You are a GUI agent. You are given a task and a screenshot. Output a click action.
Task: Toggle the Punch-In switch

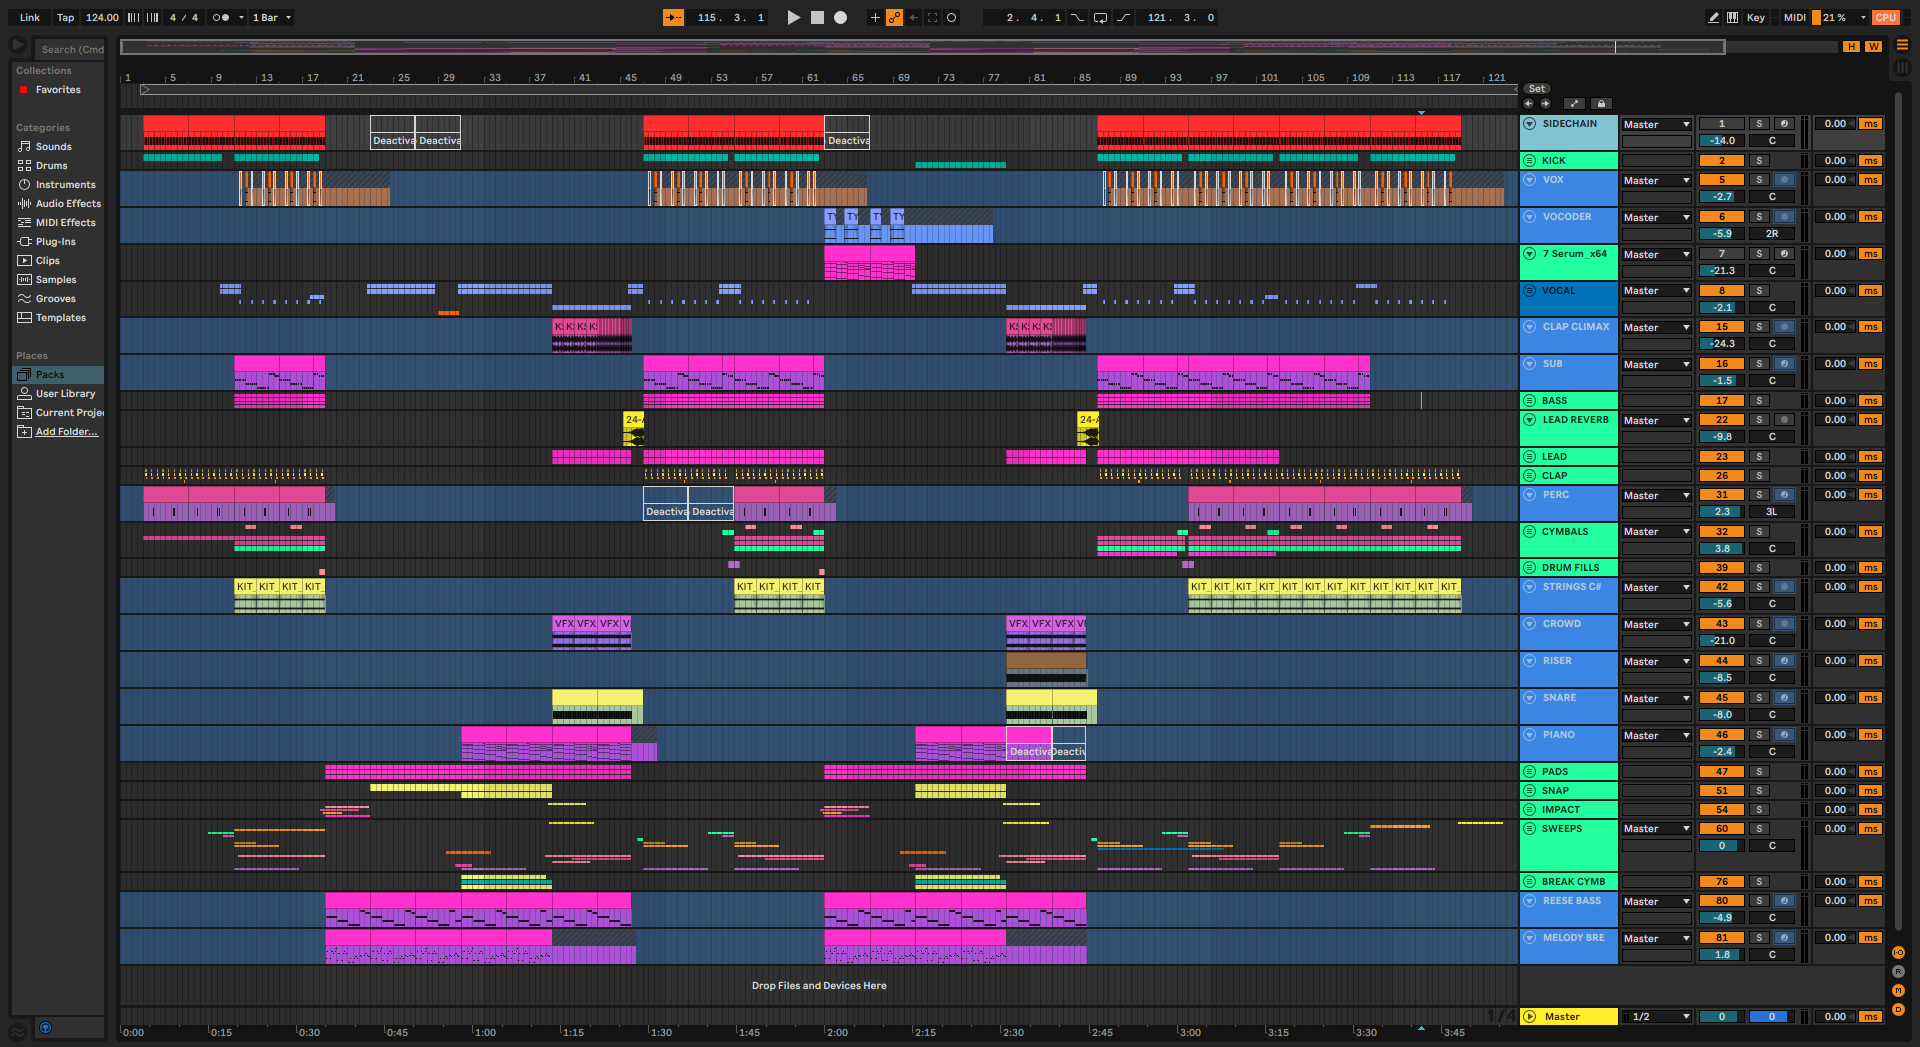[1077, 17]
